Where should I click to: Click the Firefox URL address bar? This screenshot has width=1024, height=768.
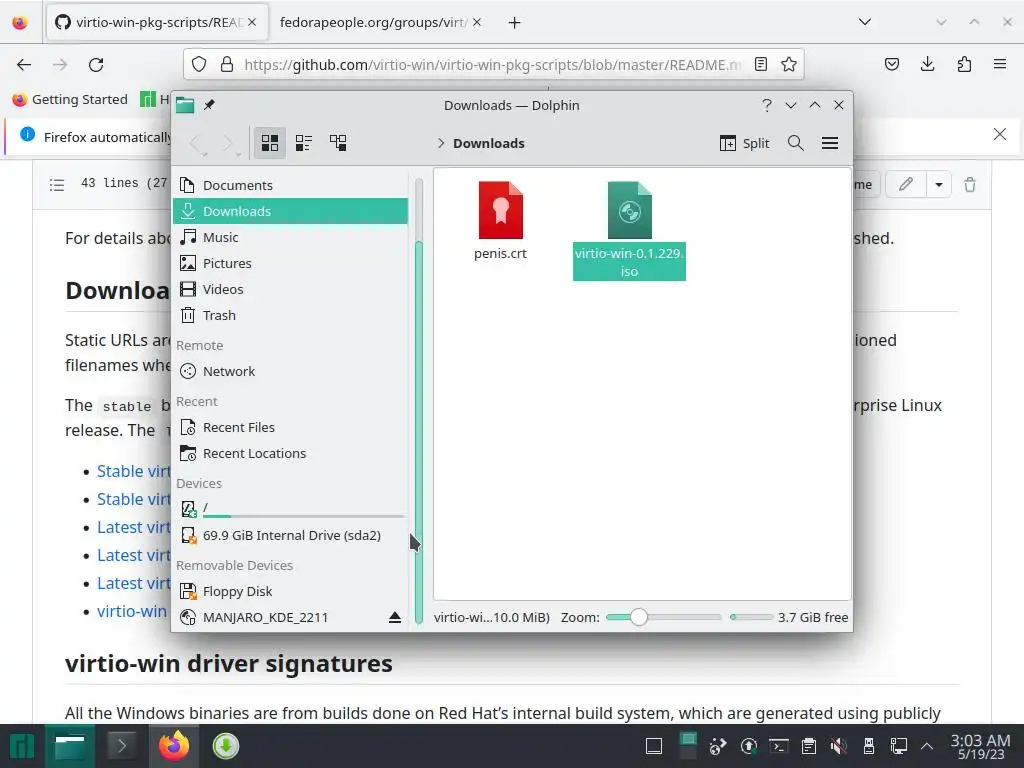(493, 65)
